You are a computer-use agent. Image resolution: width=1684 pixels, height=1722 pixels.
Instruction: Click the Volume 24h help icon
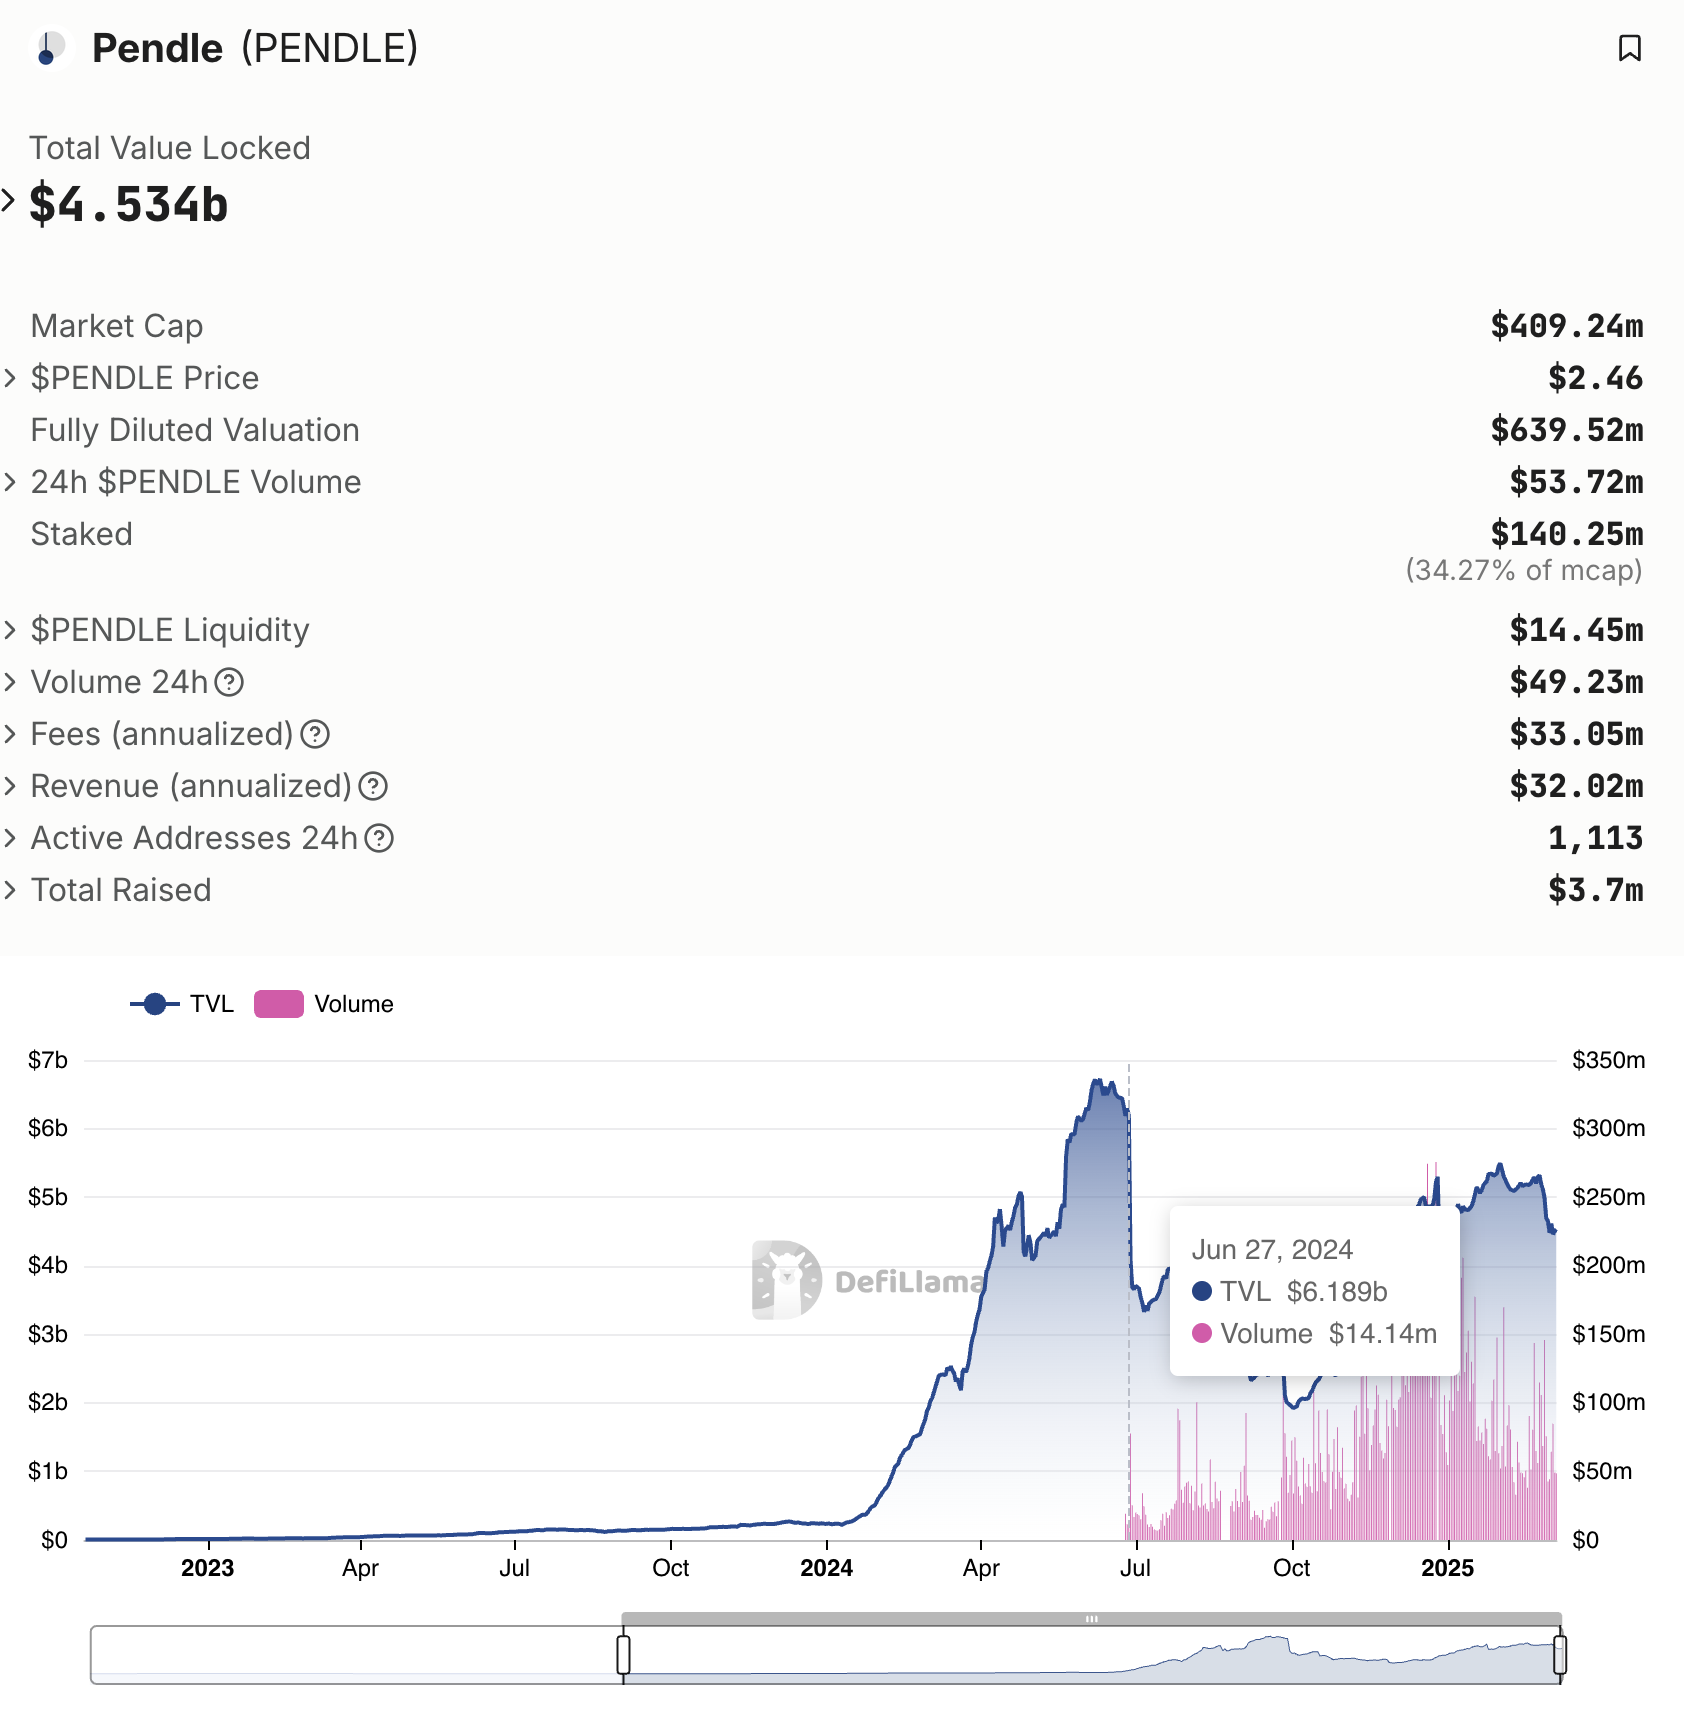coord(230,682)
